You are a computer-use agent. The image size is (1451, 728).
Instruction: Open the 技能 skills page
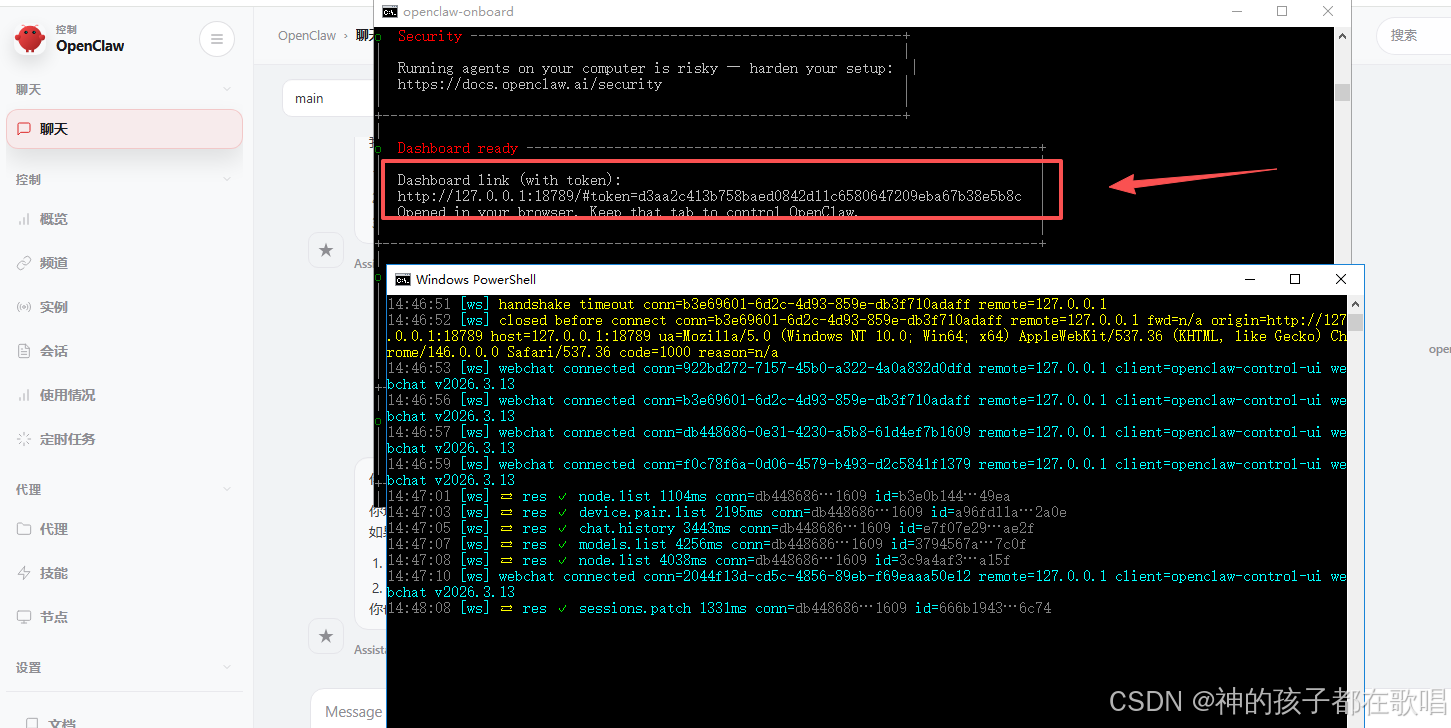pos(125,573)
